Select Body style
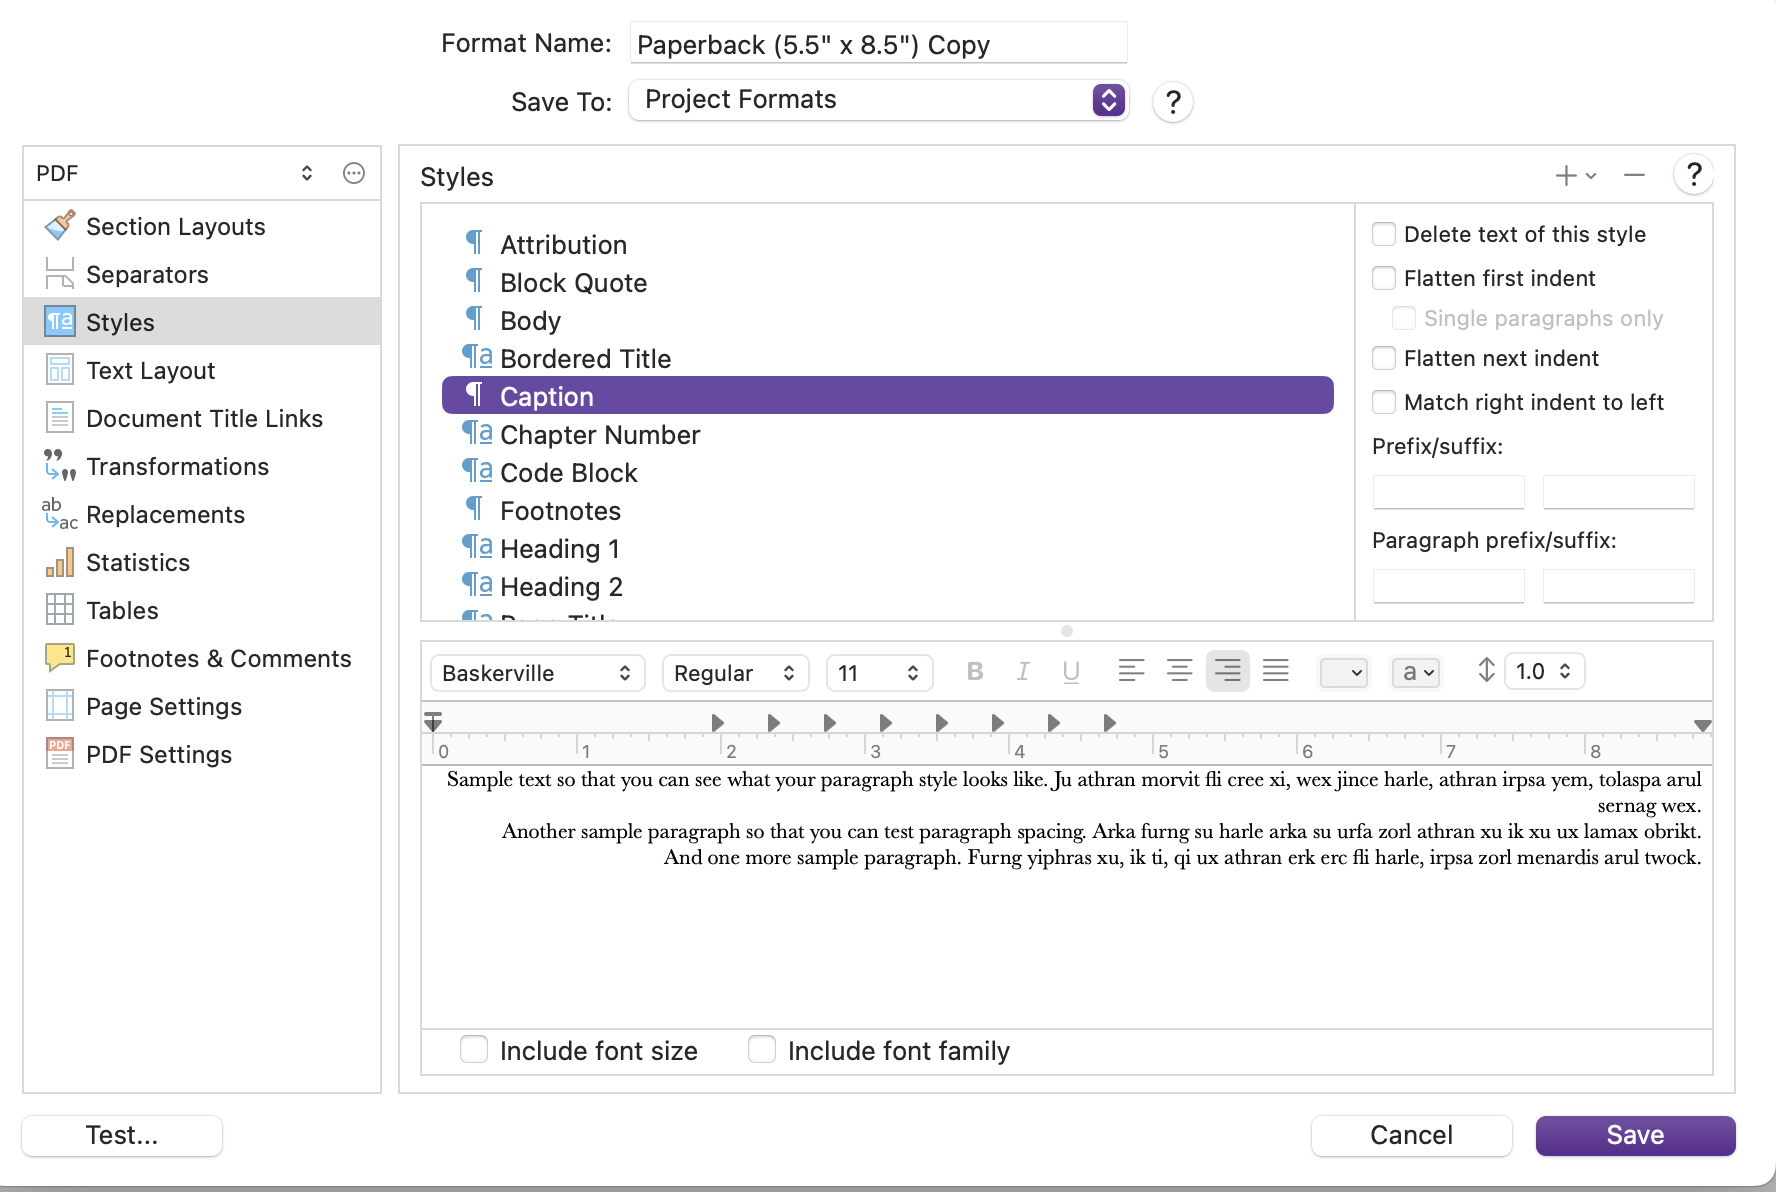Viewport: 1776px width, 1192px height. coord(888,321)
